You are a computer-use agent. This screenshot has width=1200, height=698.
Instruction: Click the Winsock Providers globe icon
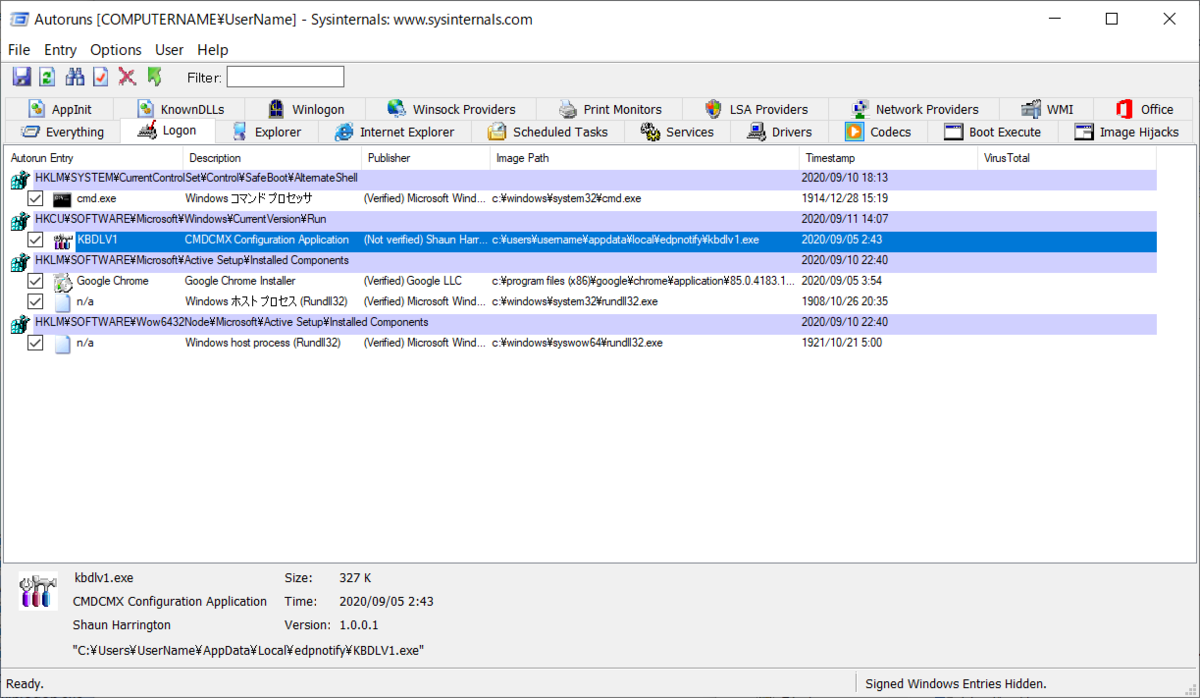click(x=396, y=109)
